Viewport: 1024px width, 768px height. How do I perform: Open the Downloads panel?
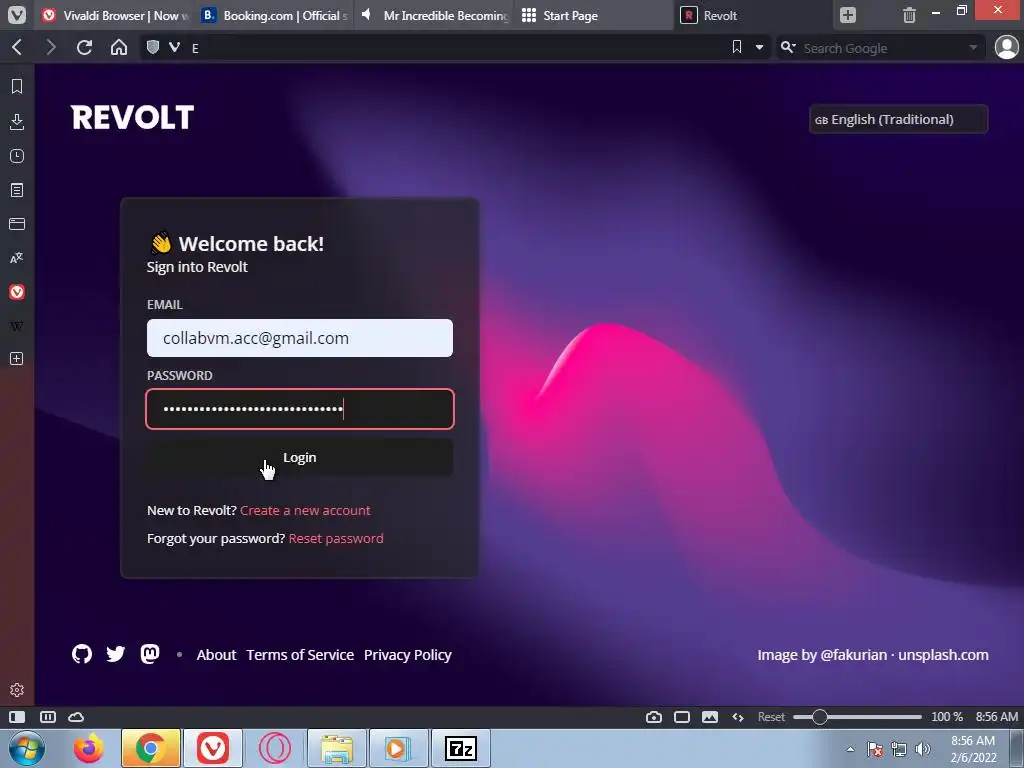pos(17,121)
